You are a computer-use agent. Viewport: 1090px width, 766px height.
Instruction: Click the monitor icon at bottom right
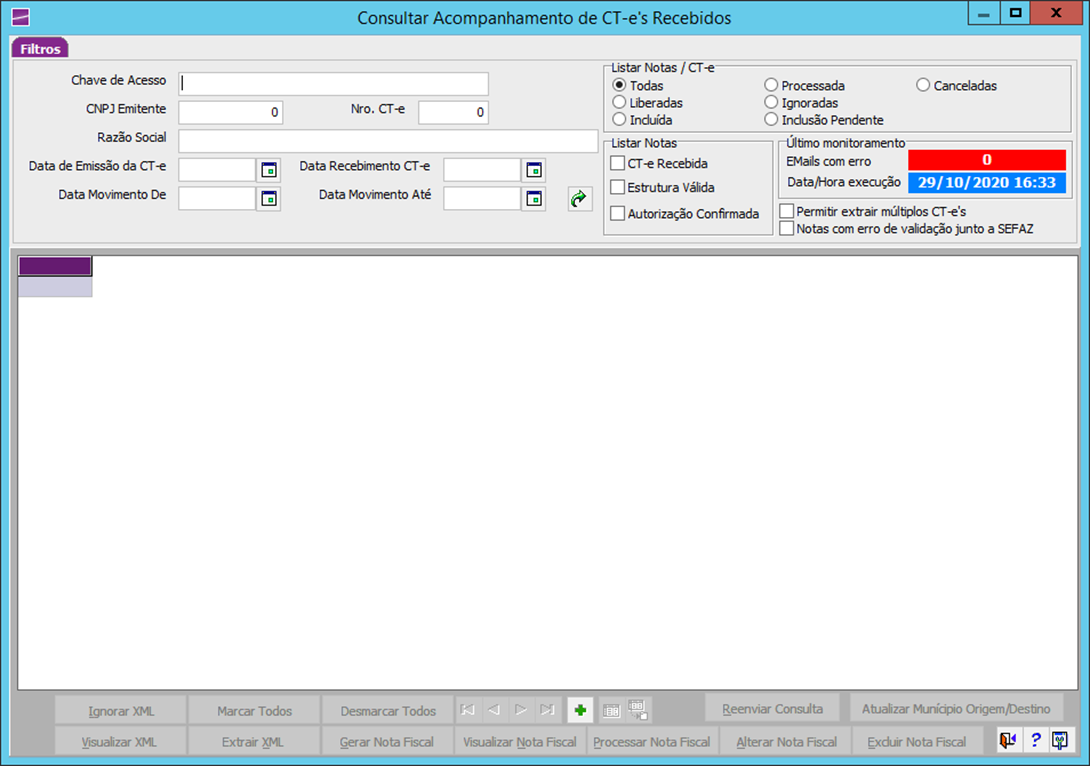coord(1060,741)
